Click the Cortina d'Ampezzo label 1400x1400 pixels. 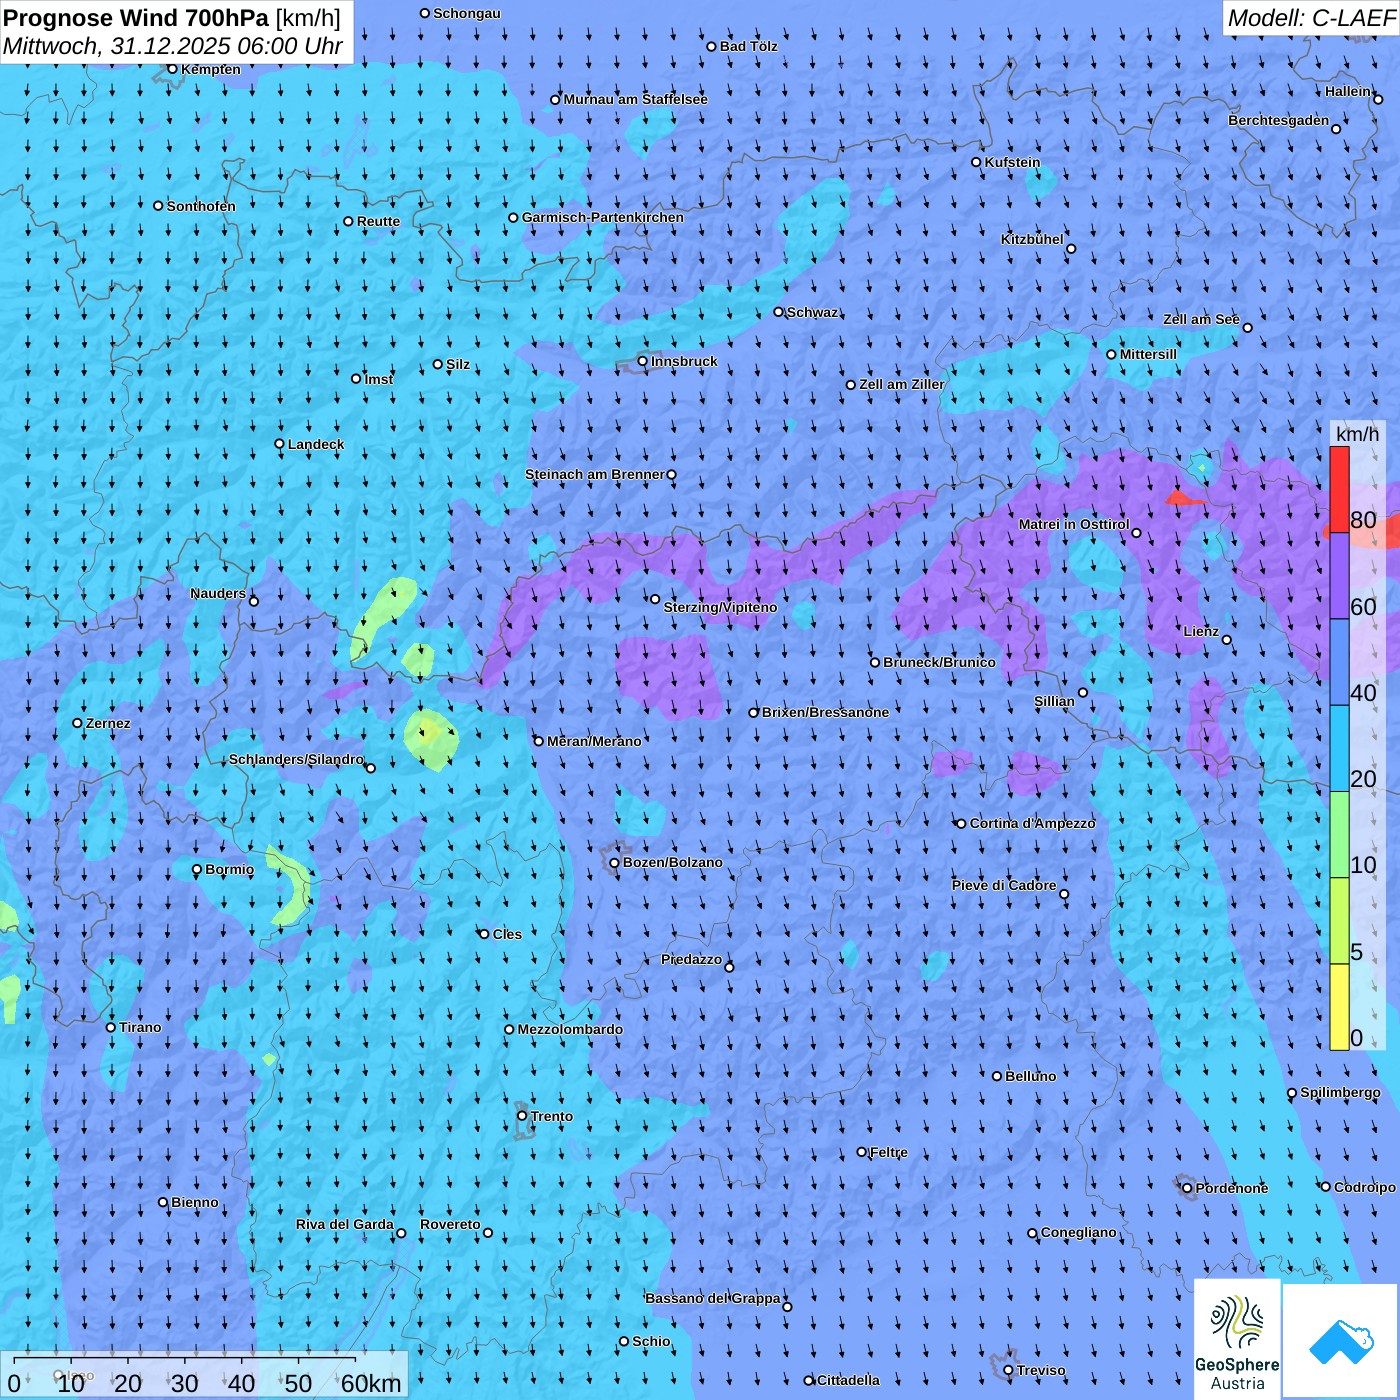pyautogui.click(x=1033, y=823)
